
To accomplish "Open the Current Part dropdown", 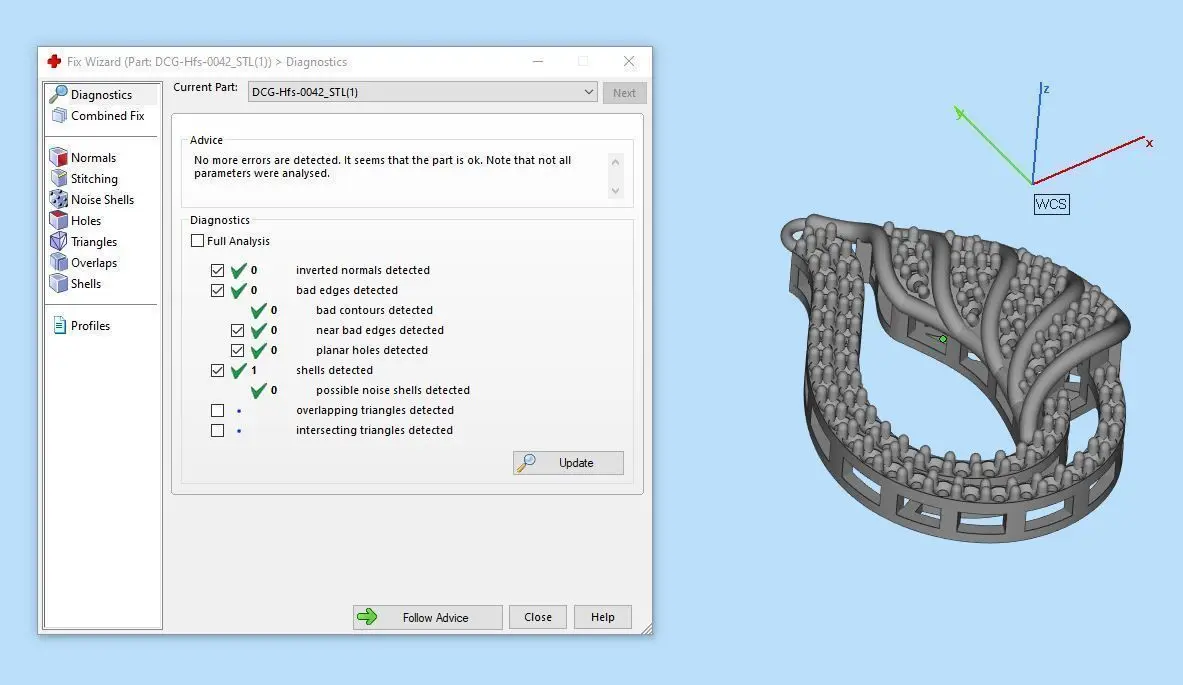I will [x=422, y=92].
